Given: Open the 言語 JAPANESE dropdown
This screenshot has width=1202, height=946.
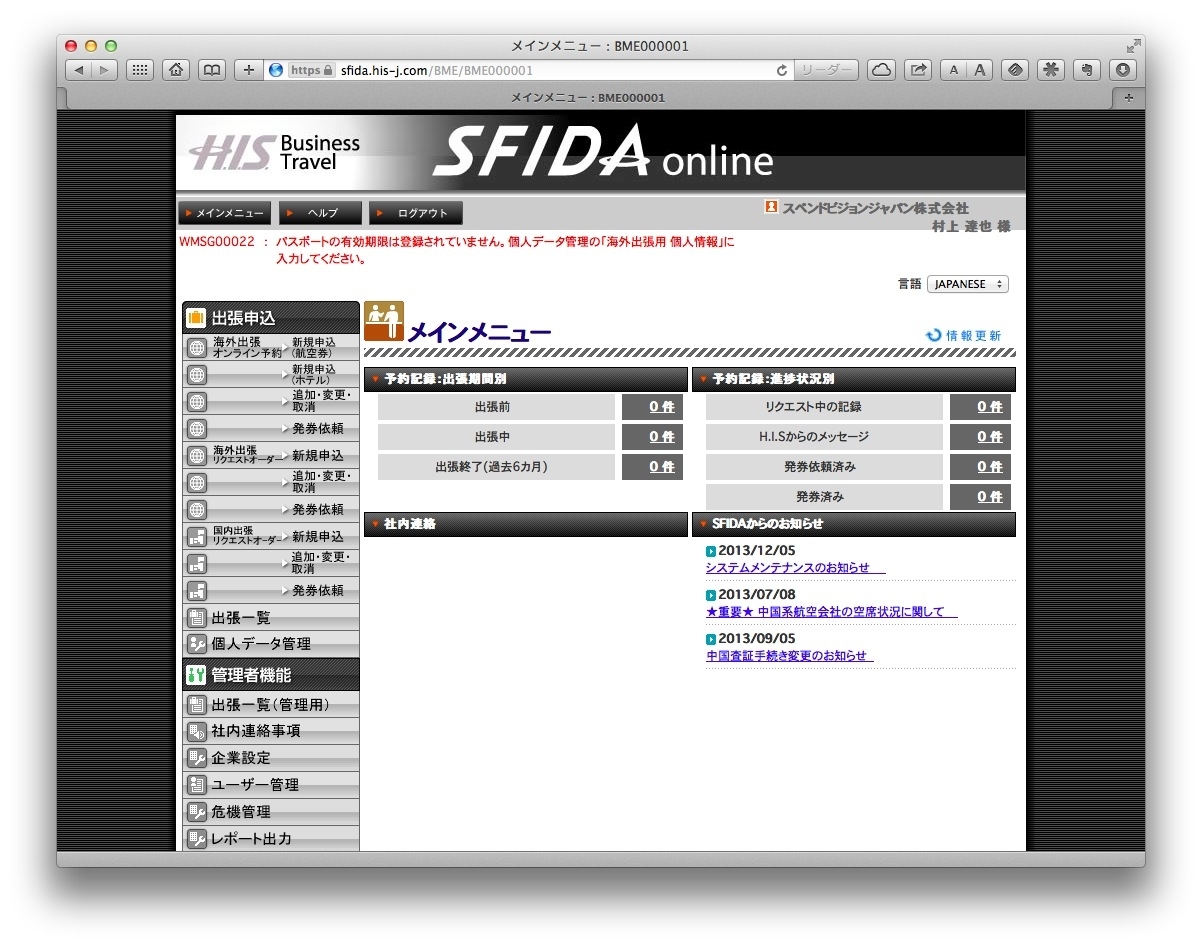Looking at the screenshot, I should click(967, 284).
